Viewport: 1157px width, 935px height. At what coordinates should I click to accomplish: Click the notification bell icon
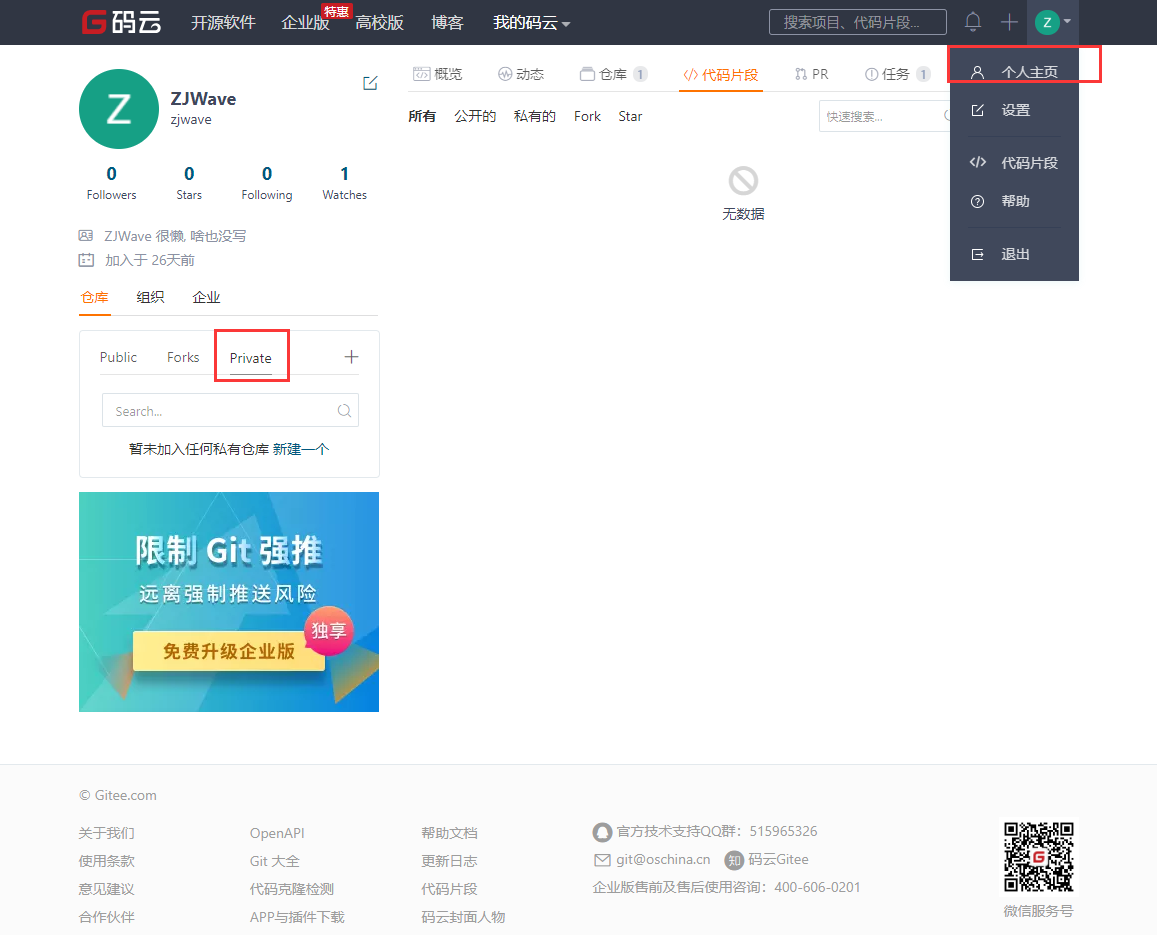(x=972, y=22)
